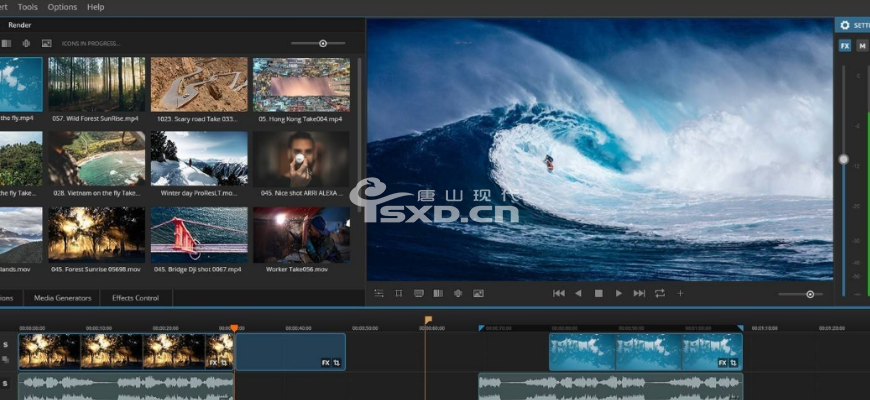Select 045. Bridge Dji shot 0067.mp4 thumbnail

[x=199, y=235]
